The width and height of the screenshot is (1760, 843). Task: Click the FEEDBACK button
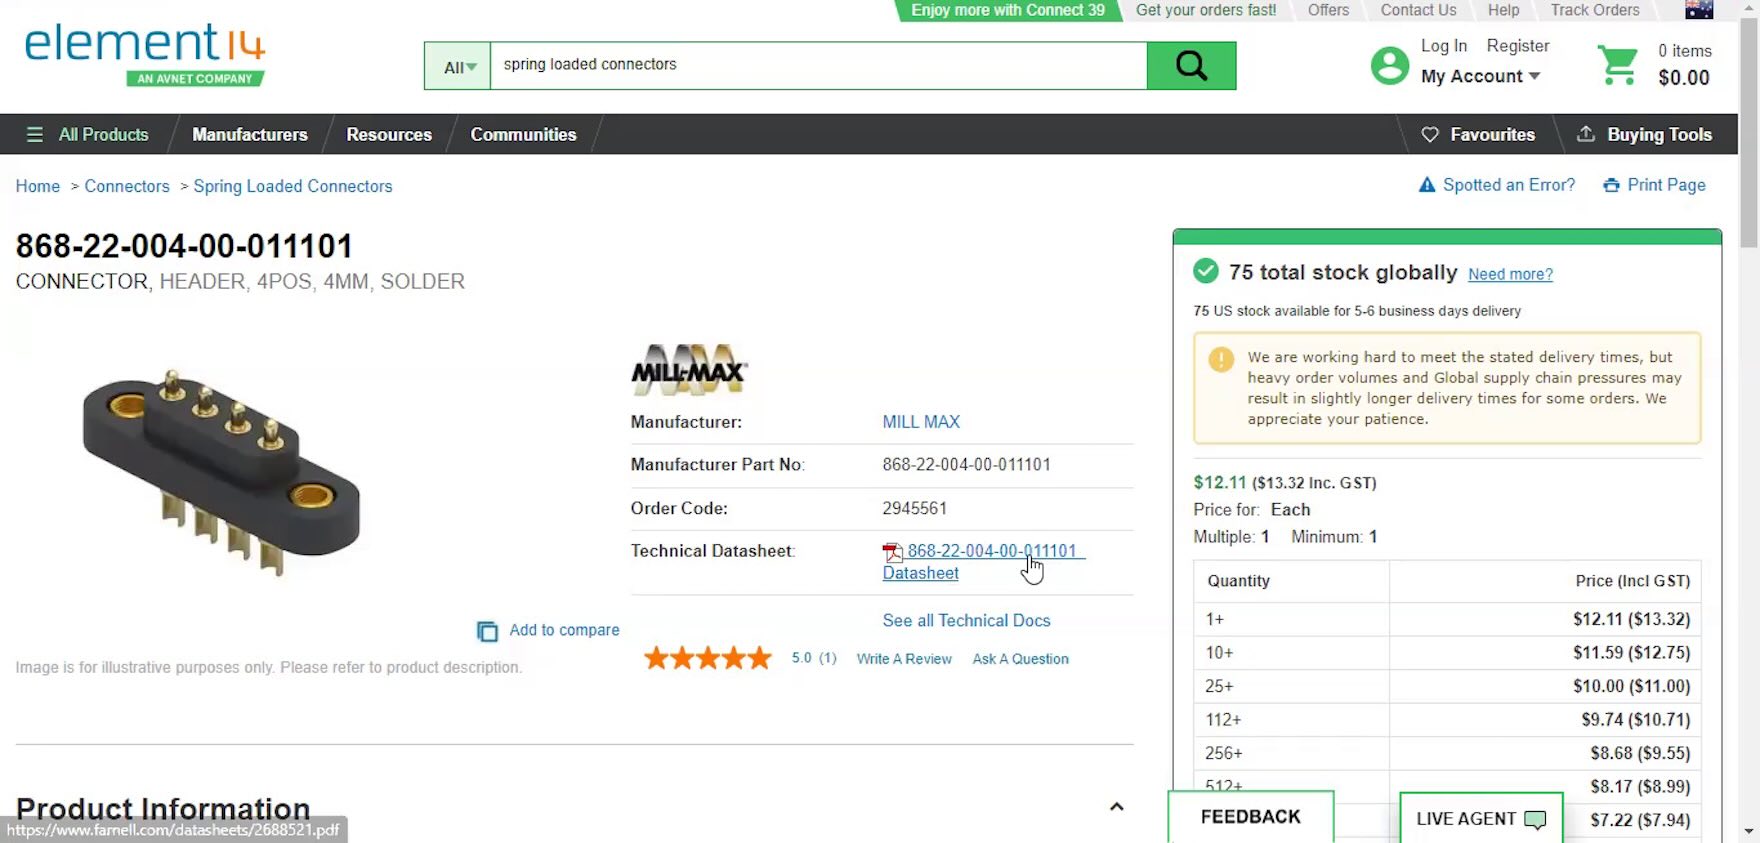tap(1250, 817)
